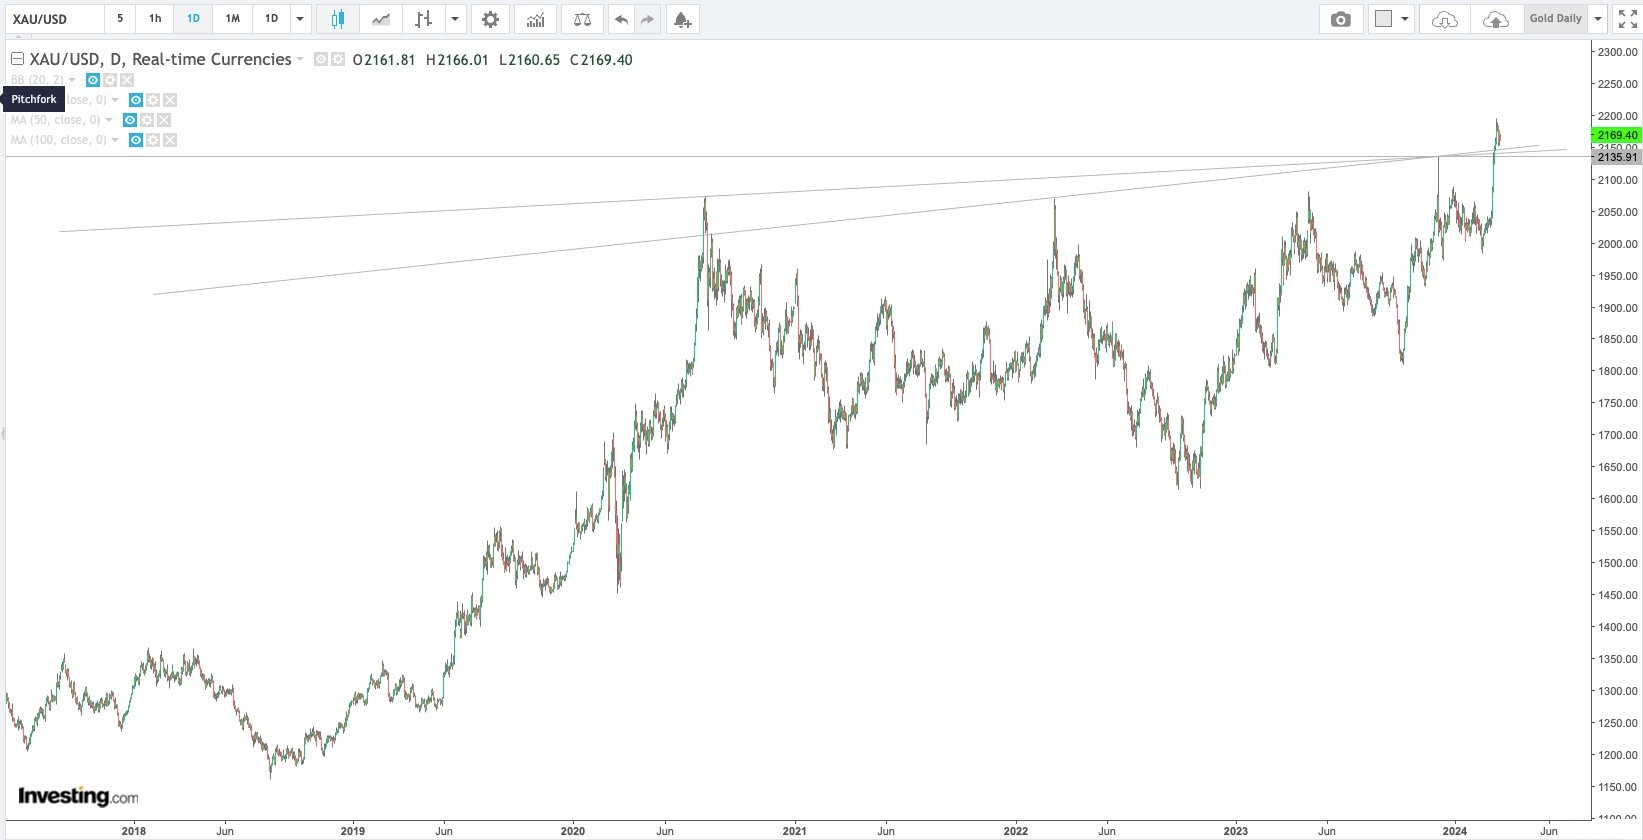Open the timeframe dropdown arrow

pos(300,19)
